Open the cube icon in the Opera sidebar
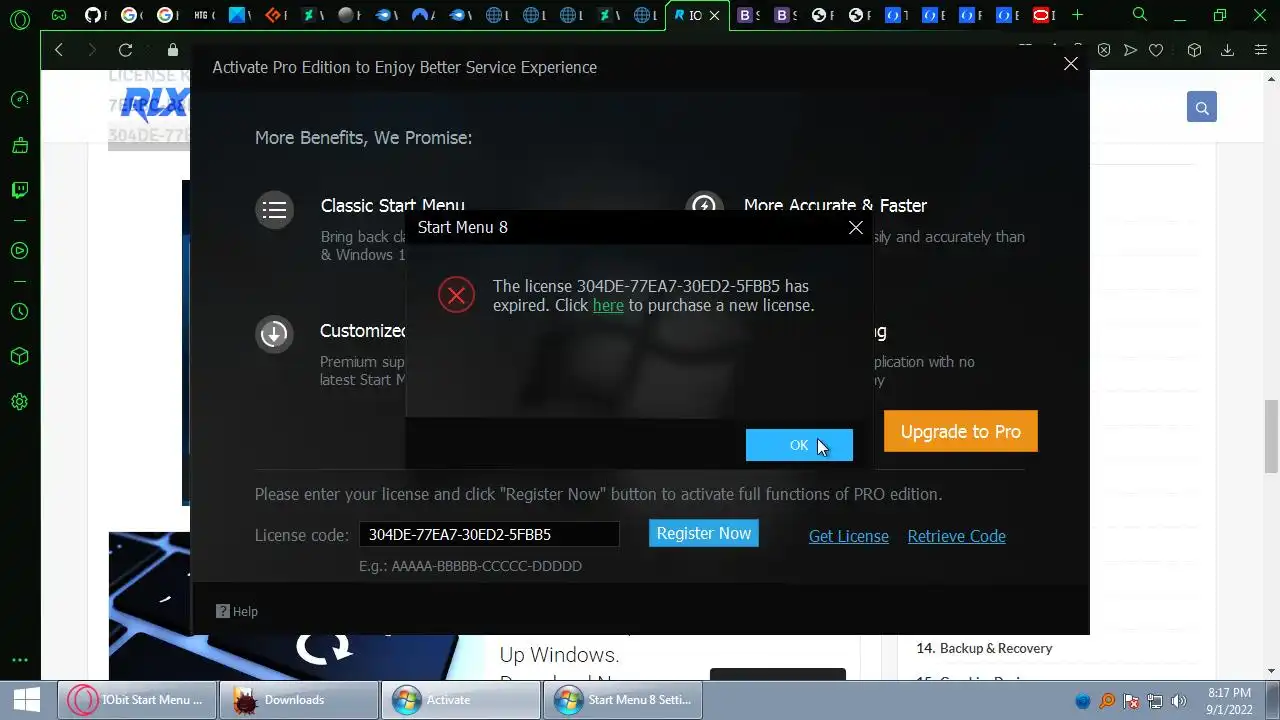Screen dimensions: 1280x720 tap(19, 357)
